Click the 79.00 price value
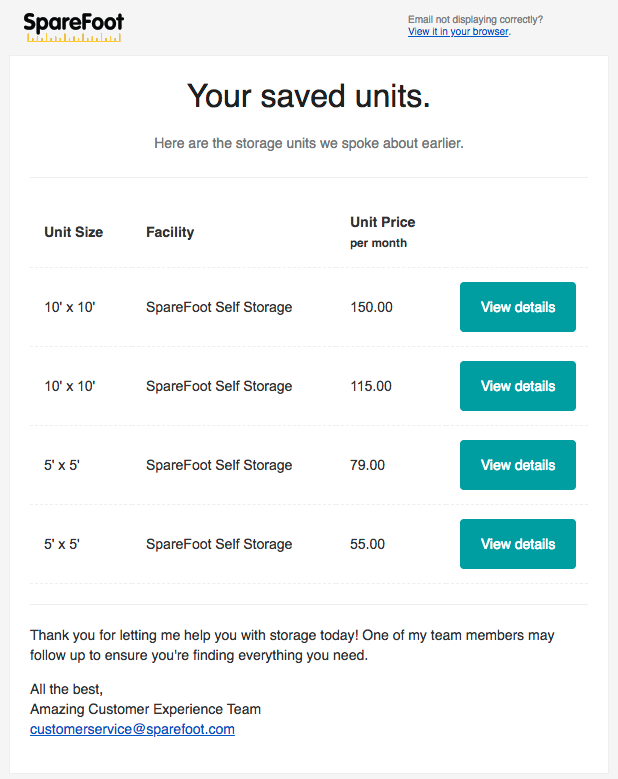Viewport: 618px width, 779px height. pyautogui.click(x=367, y=465)
